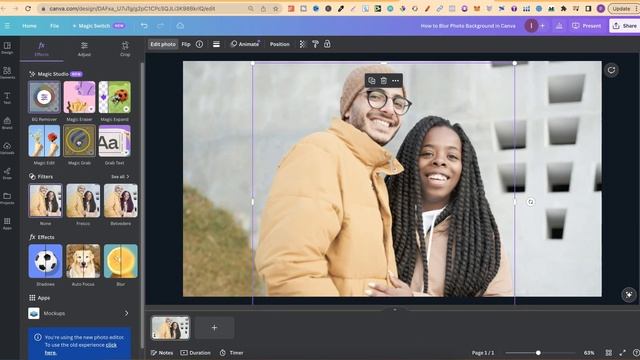Open the Draw sidebar panel
Image resolution: width=640 pixels, height=360 pixels.
(7, 173)
